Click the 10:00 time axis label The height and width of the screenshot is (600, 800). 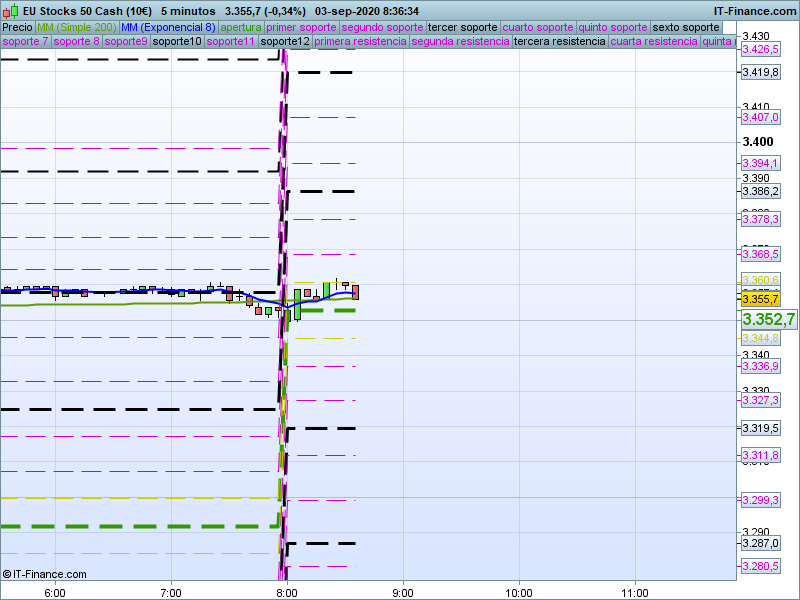[x=519, y=593]
